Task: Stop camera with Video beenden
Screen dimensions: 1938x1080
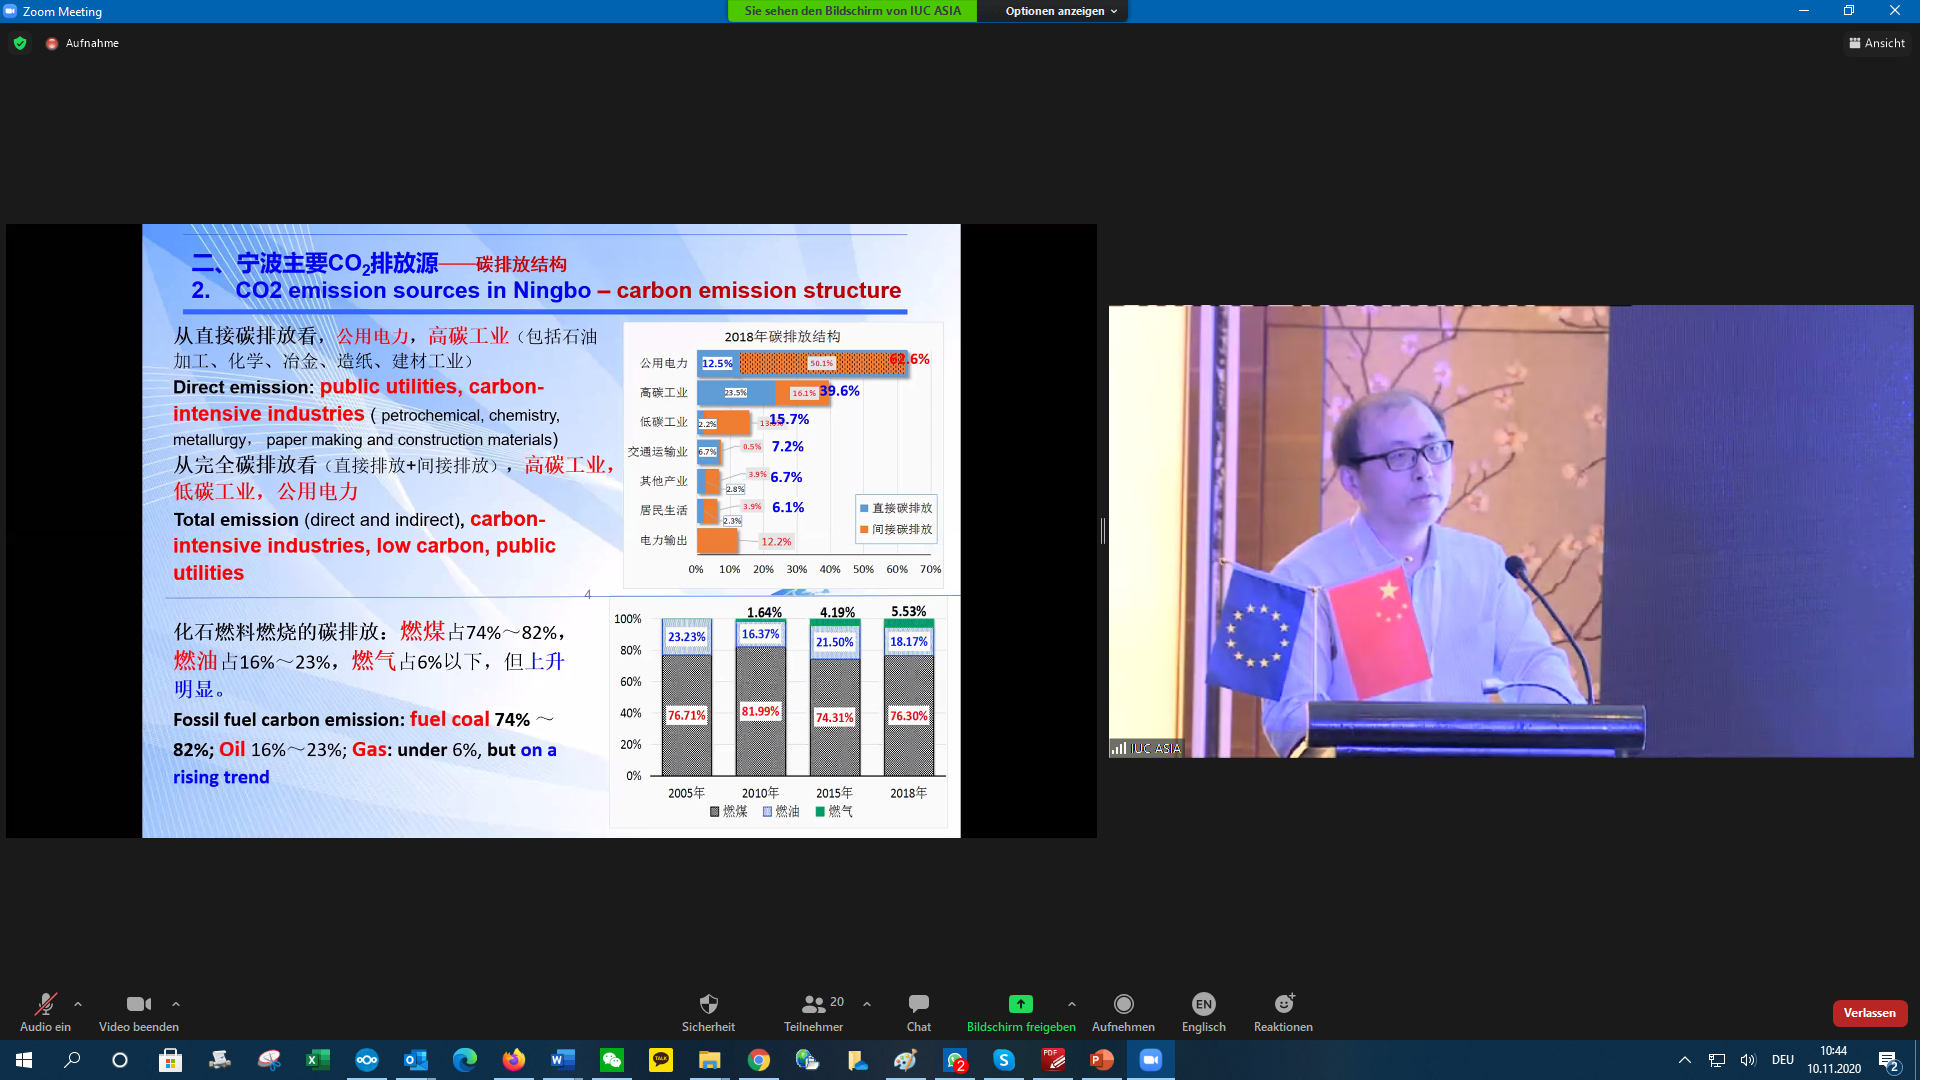Action: click(x=138, y=1004)
